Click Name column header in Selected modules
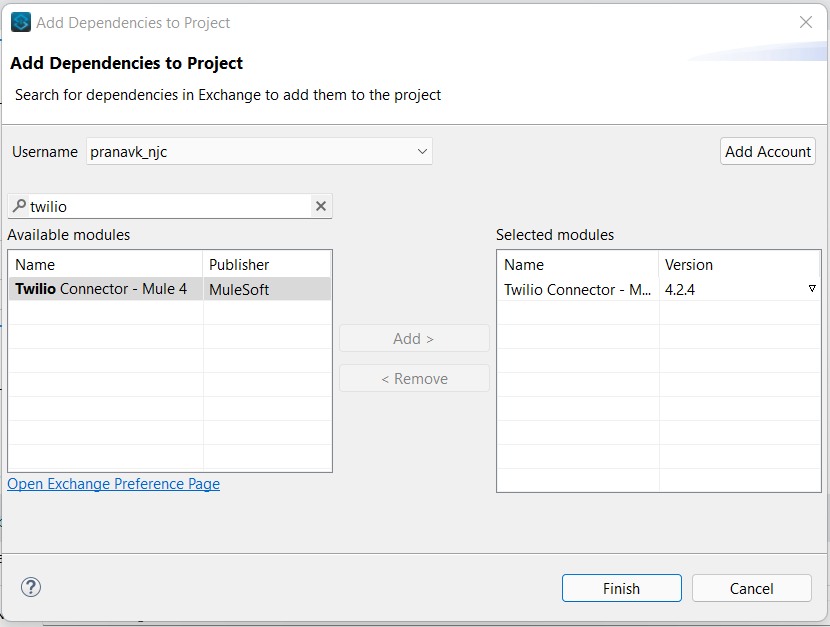Image resolution: width=830 pixels, height=627 pixels. pyautogui.click(x=578, y=264)
